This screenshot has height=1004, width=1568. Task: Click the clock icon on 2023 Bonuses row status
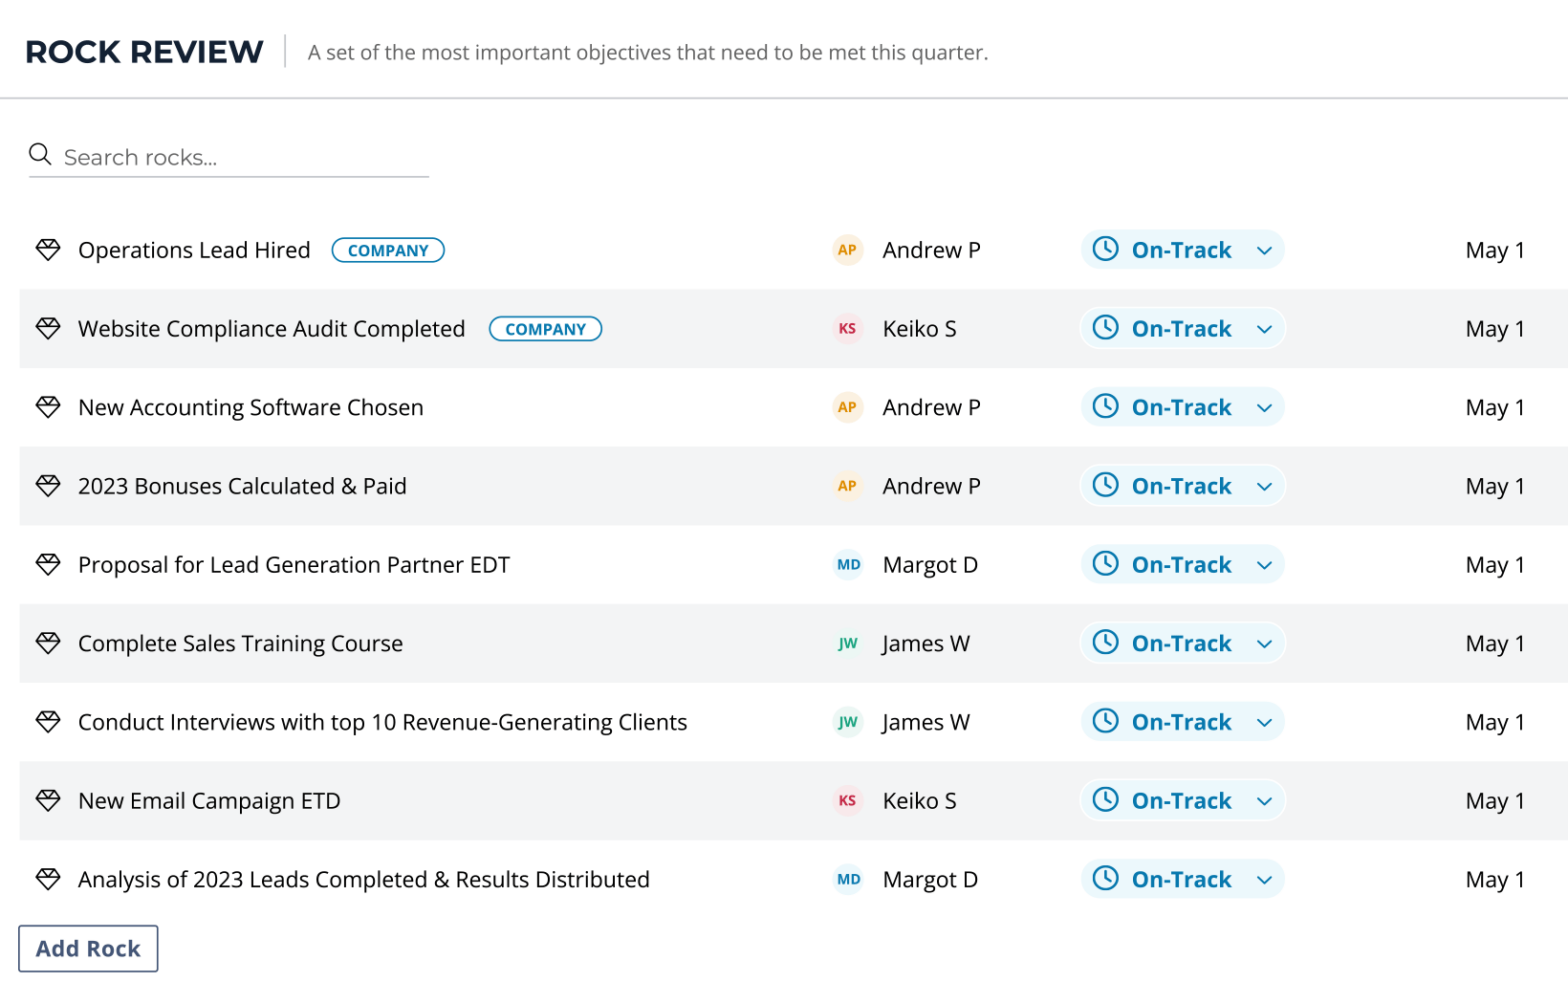pyautogui.click(x=1105, y=485)
